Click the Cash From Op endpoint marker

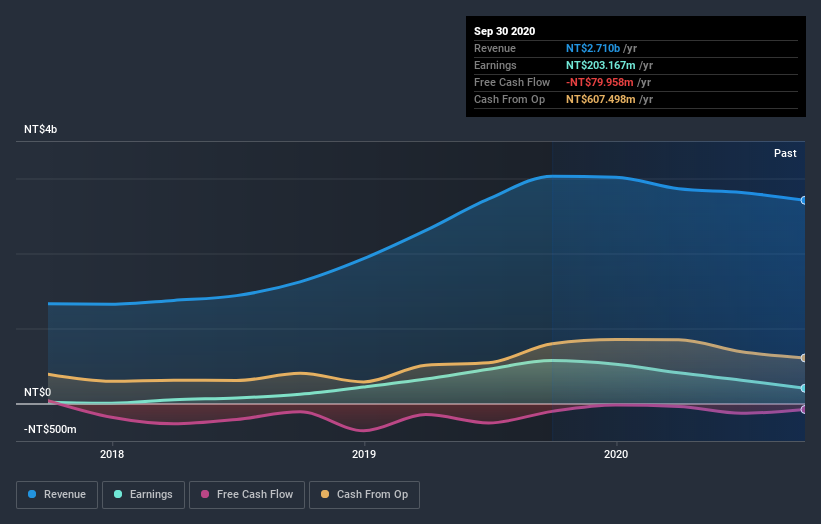[803, 358]
